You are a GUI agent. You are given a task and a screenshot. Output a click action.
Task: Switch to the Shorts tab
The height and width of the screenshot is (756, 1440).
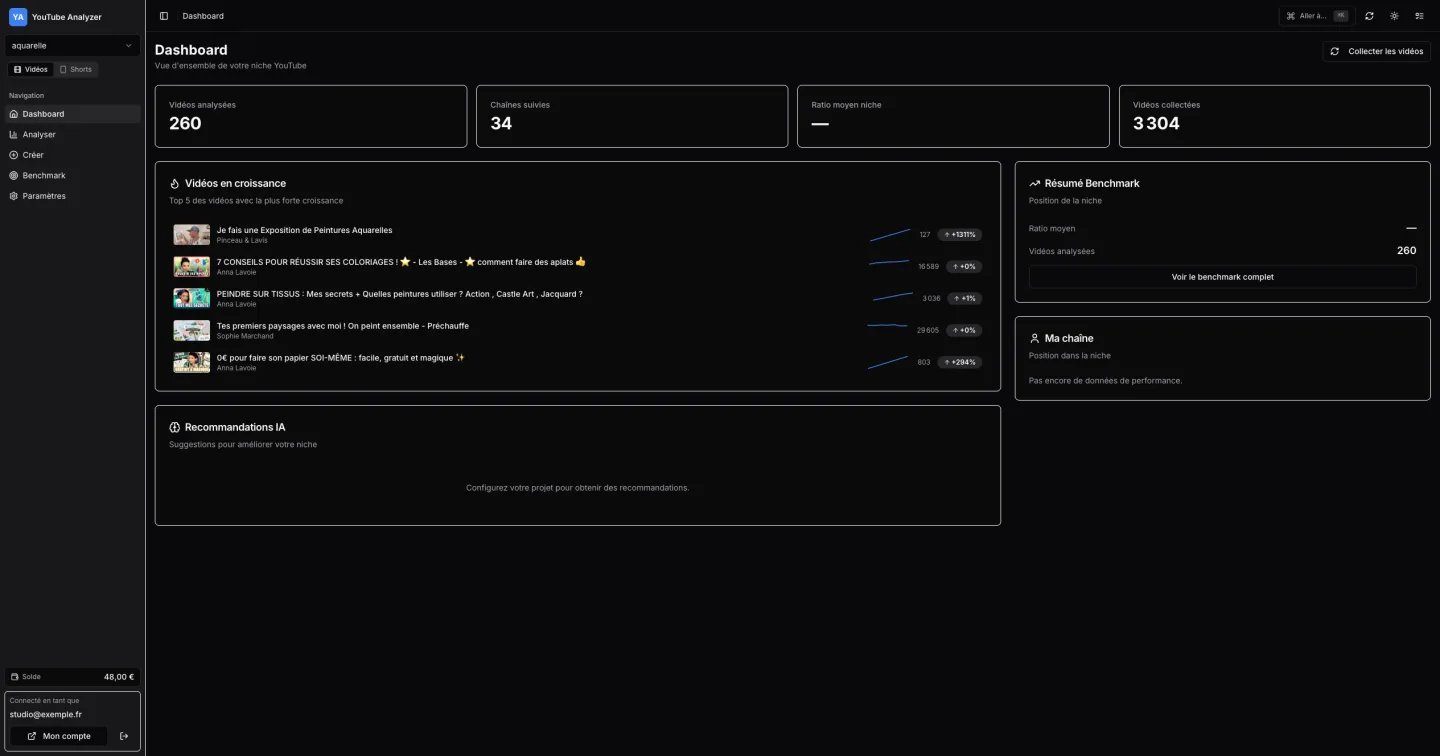pos(75,70)
